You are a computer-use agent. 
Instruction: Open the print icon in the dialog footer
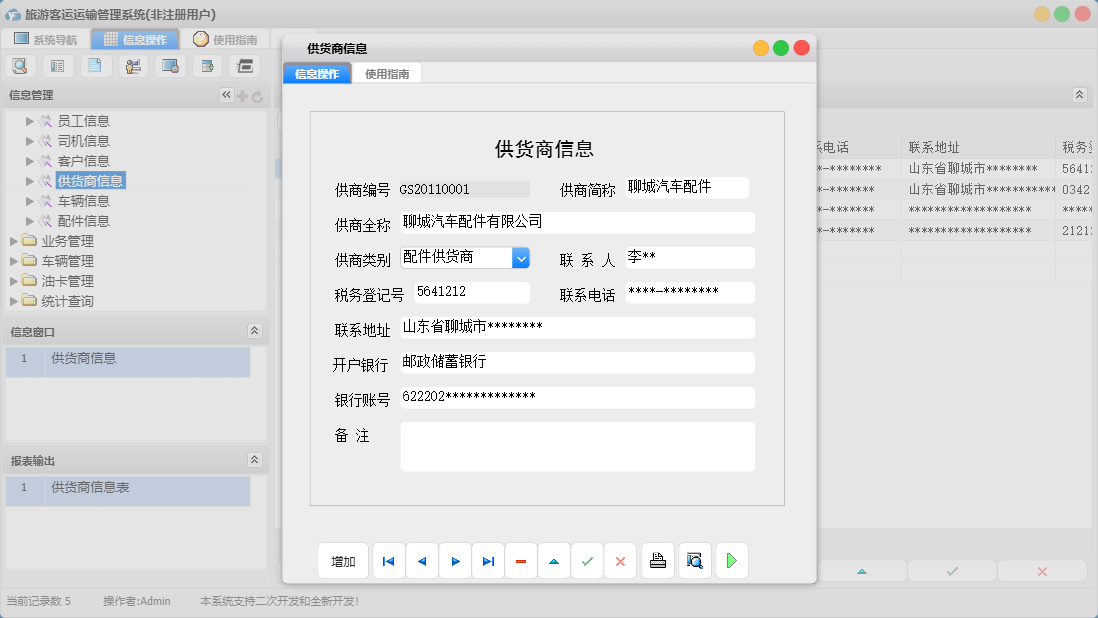[658, 561]
